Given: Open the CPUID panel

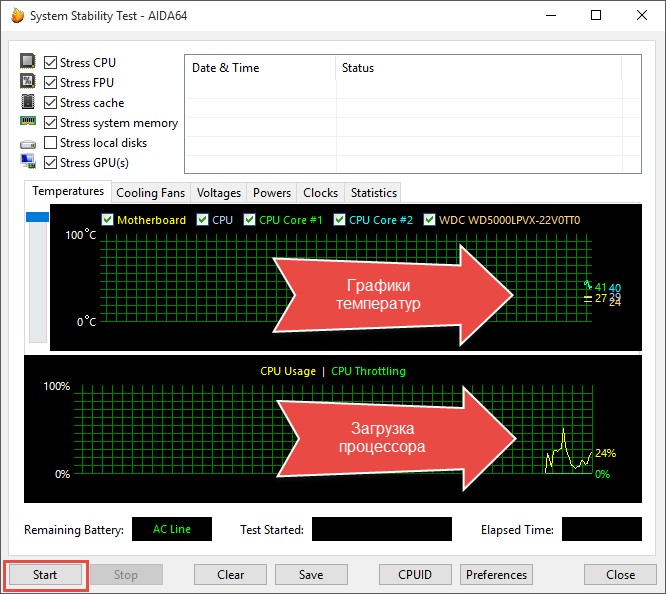Looking at the screenshot, I should coord(415,575).
